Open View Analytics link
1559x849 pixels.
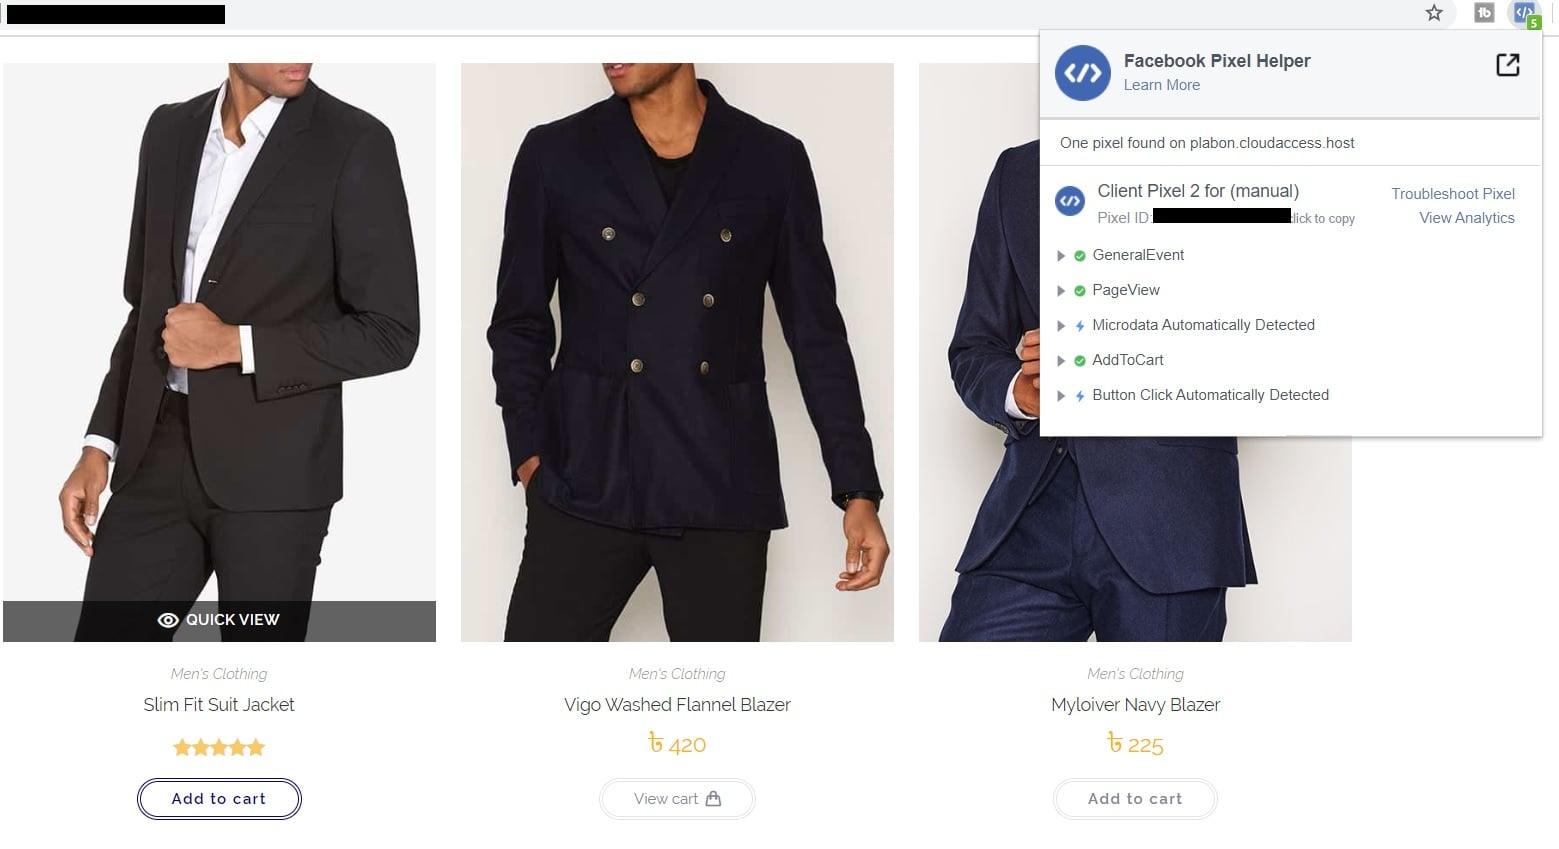1466,218
